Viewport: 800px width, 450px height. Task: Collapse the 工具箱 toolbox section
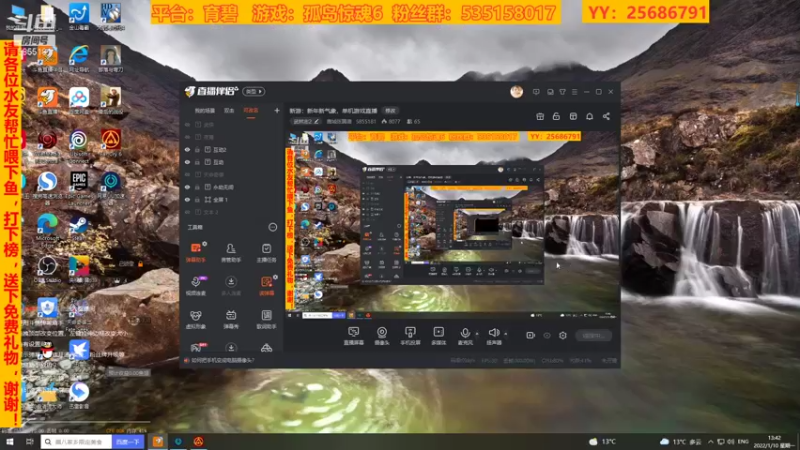(273, 227)
